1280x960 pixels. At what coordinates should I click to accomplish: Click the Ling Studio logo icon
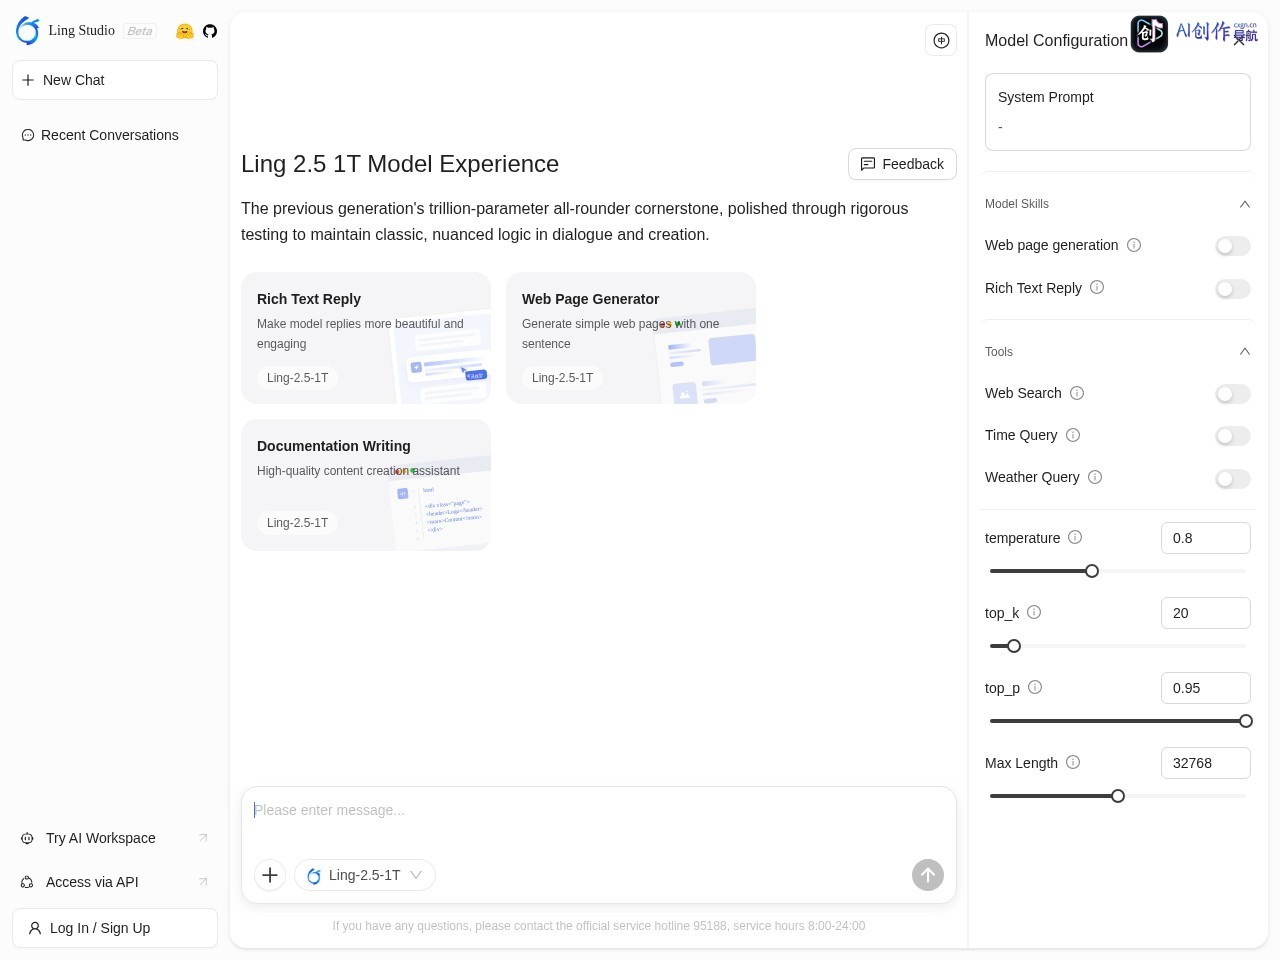pos(28,31)
